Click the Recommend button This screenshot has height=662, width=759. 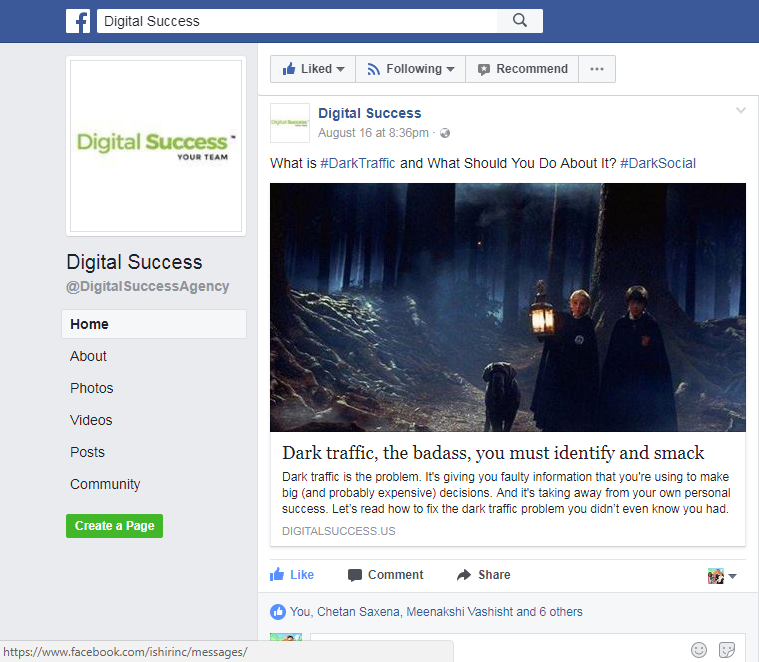pos(522,69)
